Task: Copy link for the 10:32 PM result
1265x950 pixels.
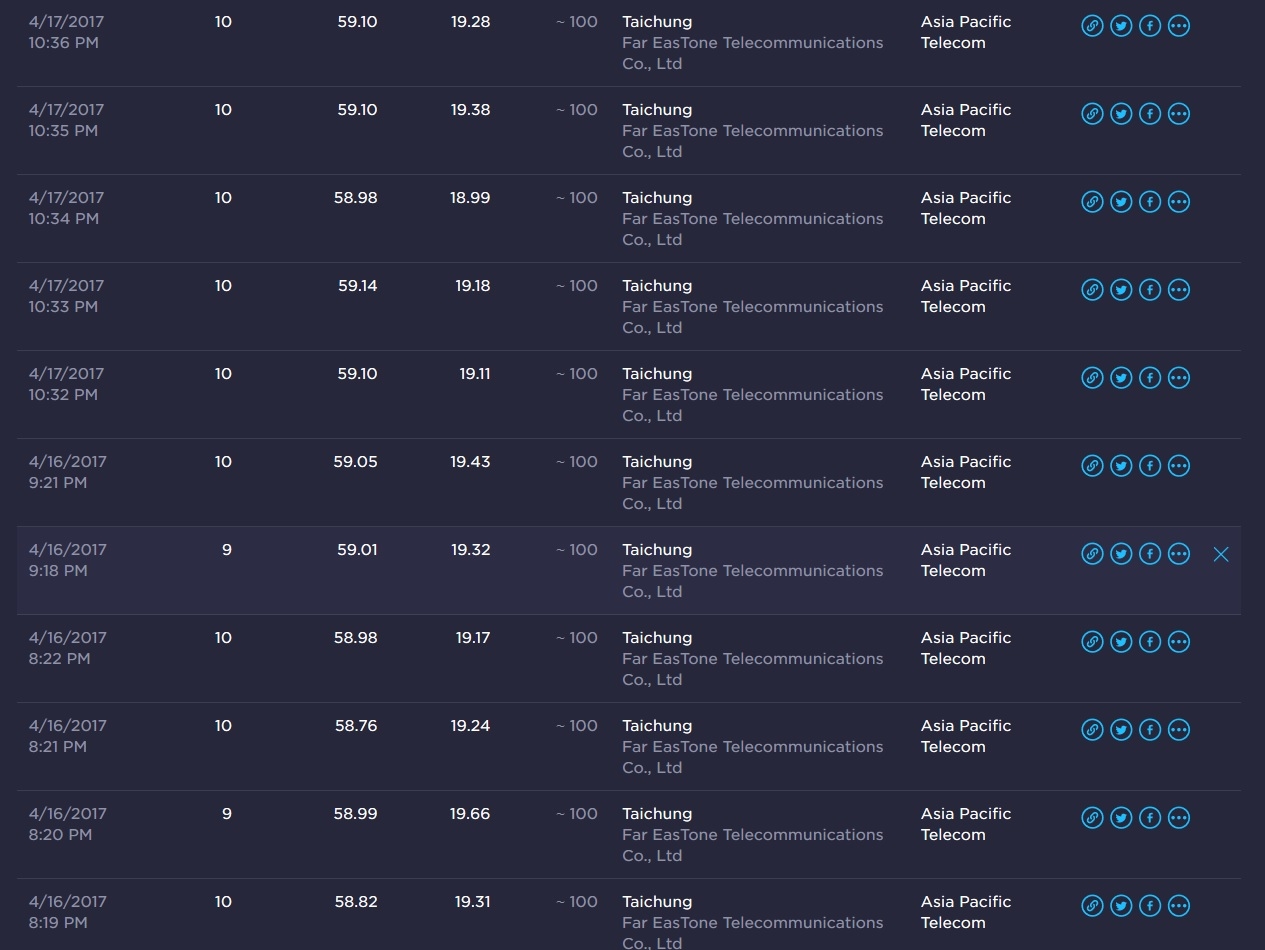Action: point(1092,378)
